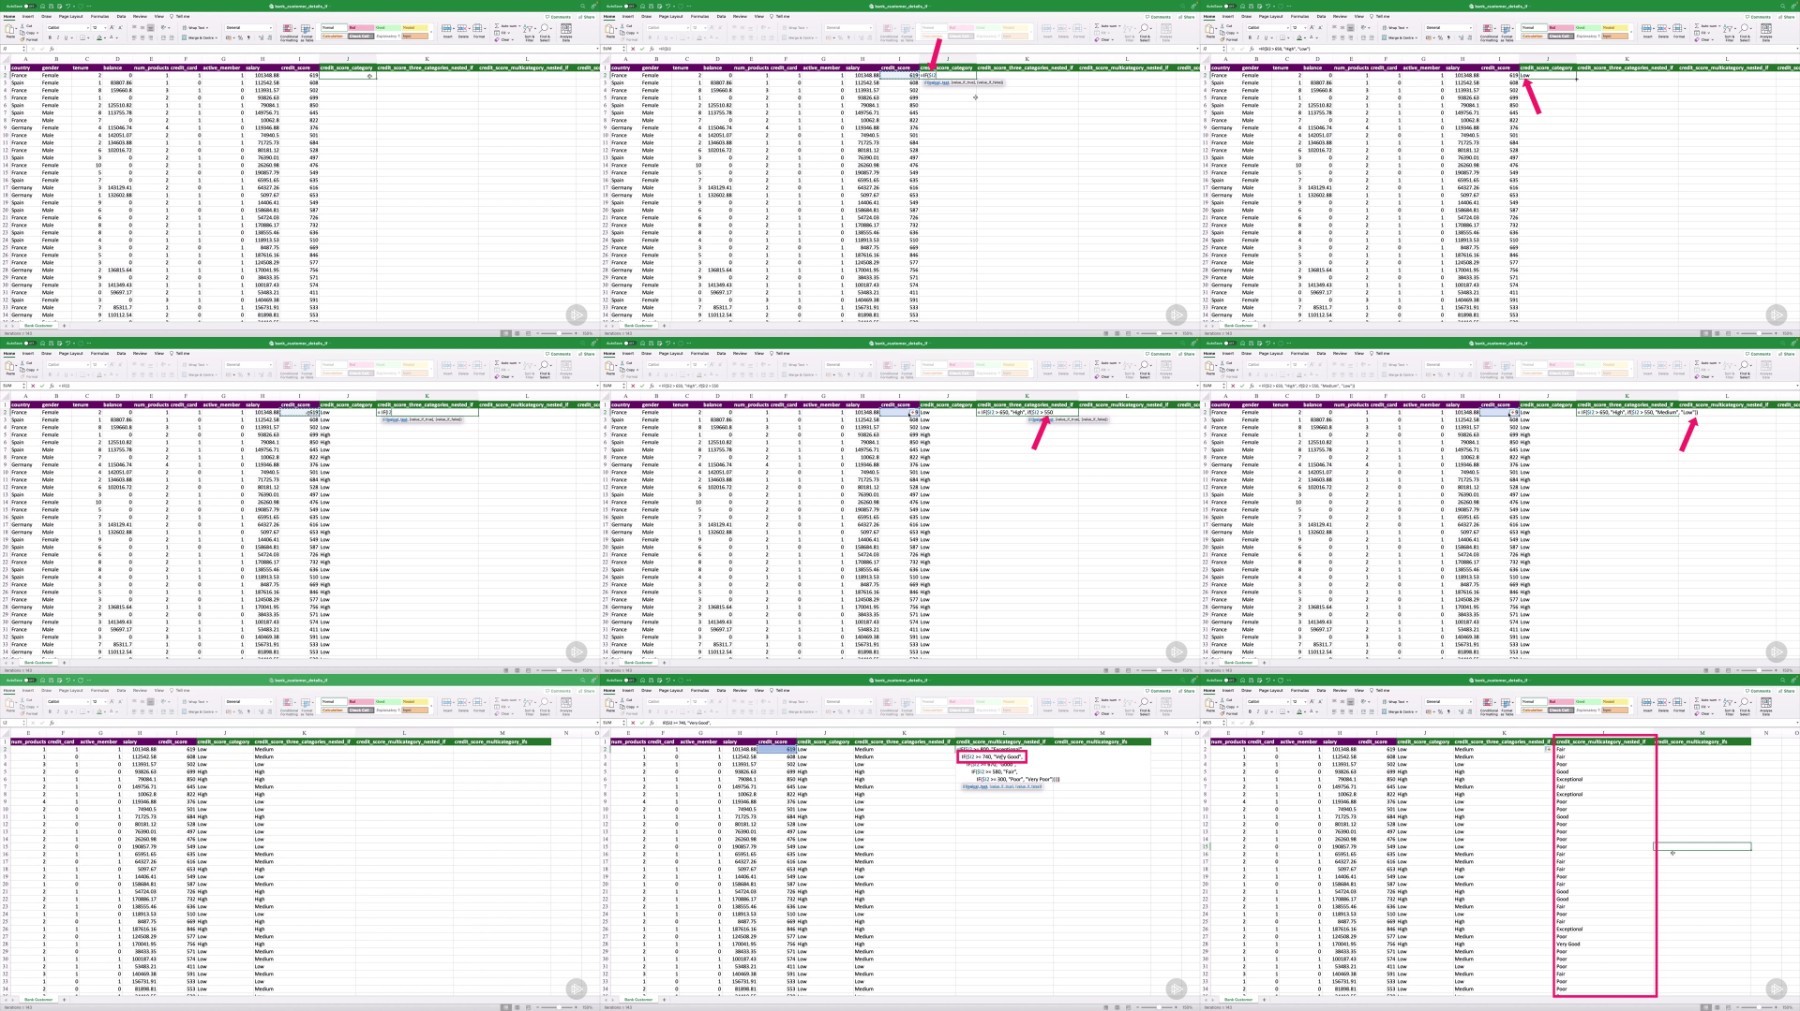1800x1011 pixels.
Task: Click Merge & Centre in top-left window
Action: click(x=200, y=38)
